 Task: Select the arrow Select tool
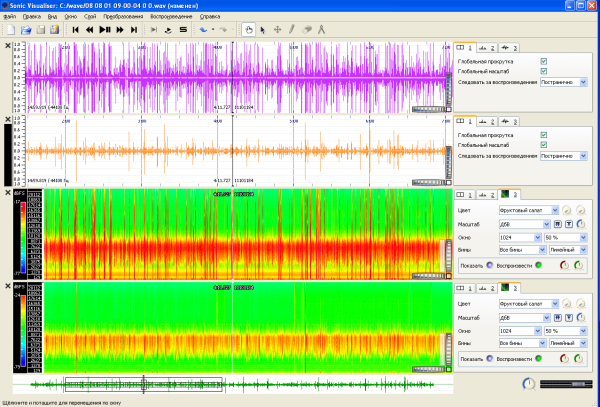[263, 29]
